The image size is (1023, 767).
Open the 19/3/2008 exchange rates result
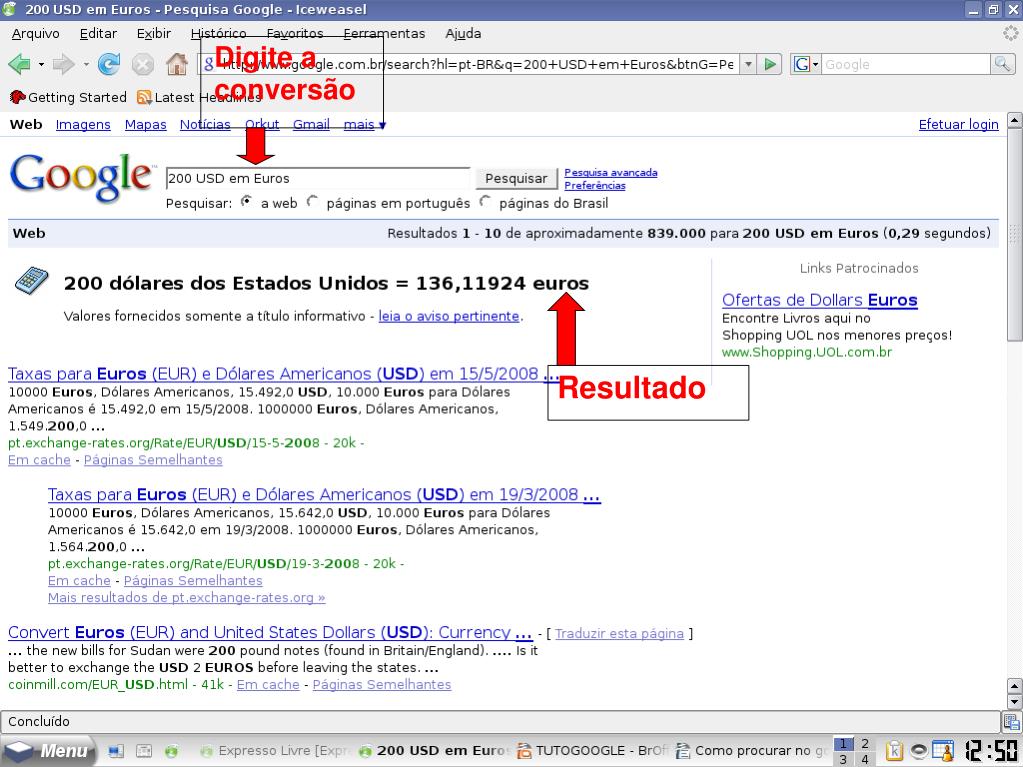(x=324, y=495)
